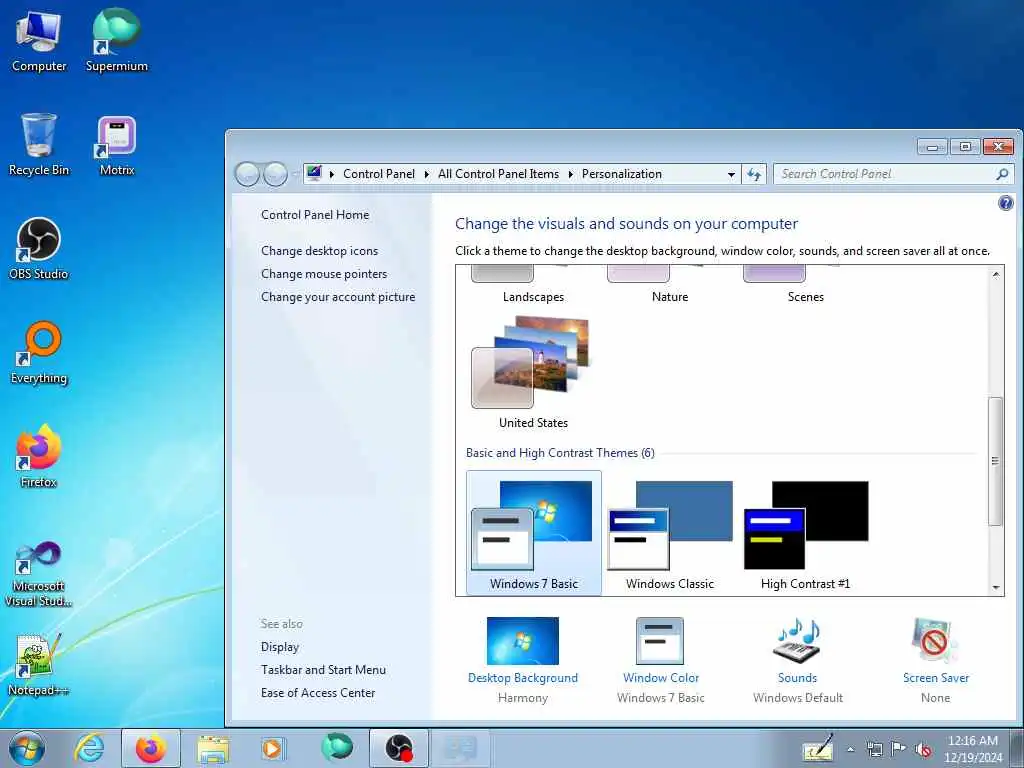Viewport: 1024px width, 768px height.
Task: Click the address bar computer icon
Action: (x=314, y=173)
